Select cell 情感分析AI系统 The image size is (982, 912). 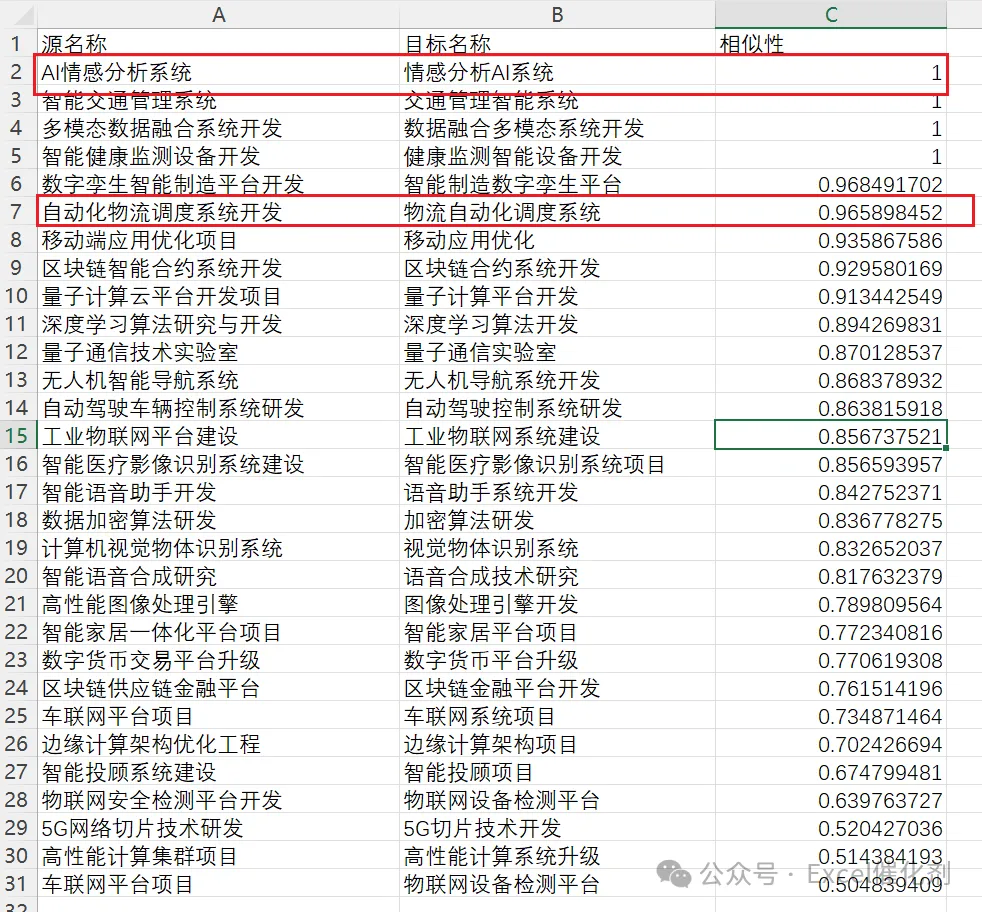coord(557,72)
